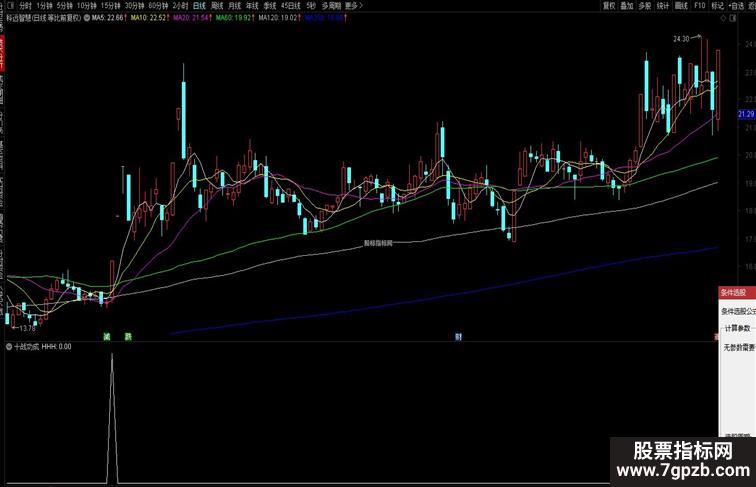This screenshot has width=756, height=487.
Task: Click the green 跌 event marker
Action: tap(128, 337)
